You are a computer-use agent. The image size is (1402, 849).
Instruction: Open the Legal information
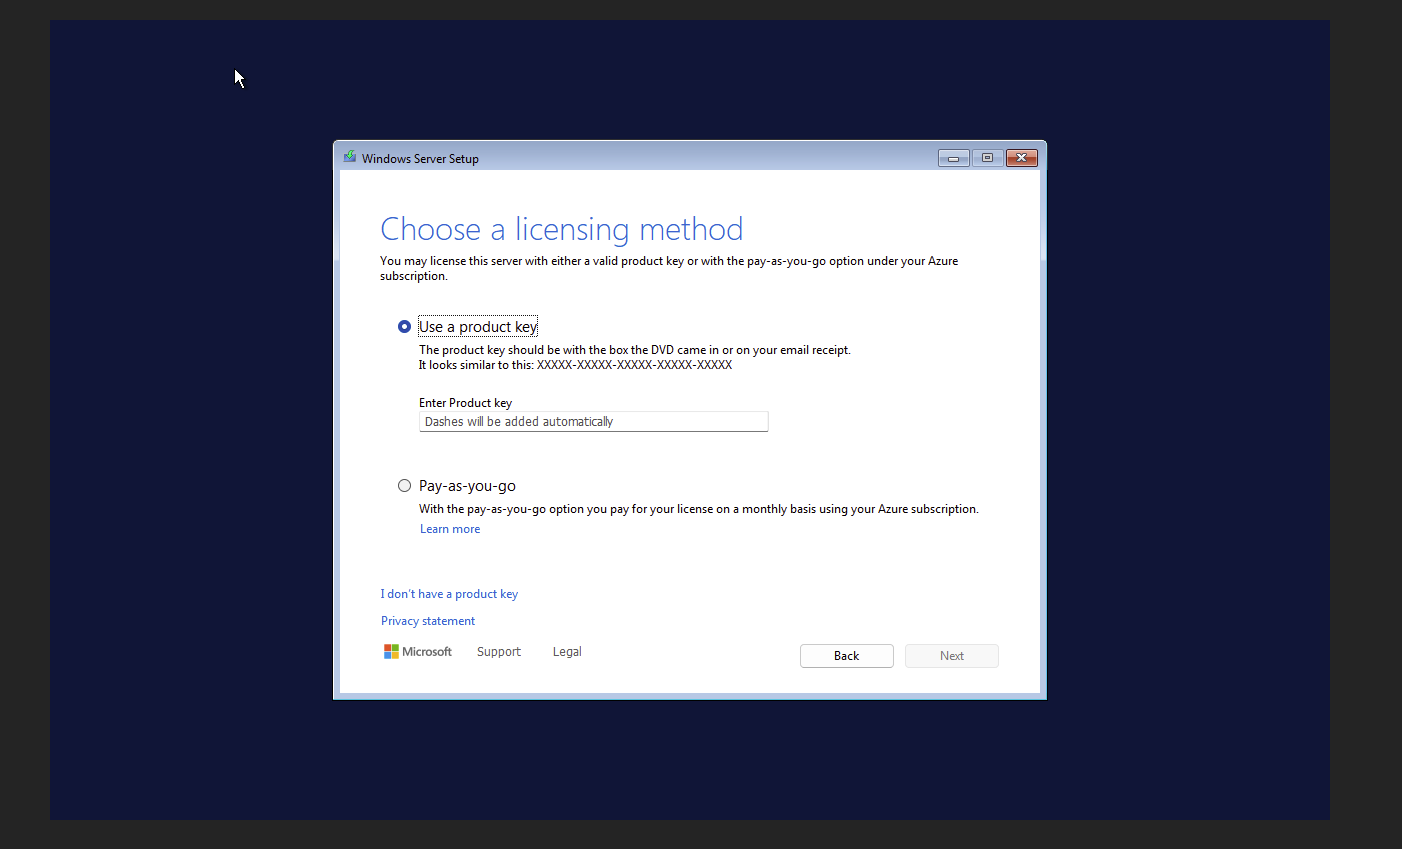[x=566, y=651]
